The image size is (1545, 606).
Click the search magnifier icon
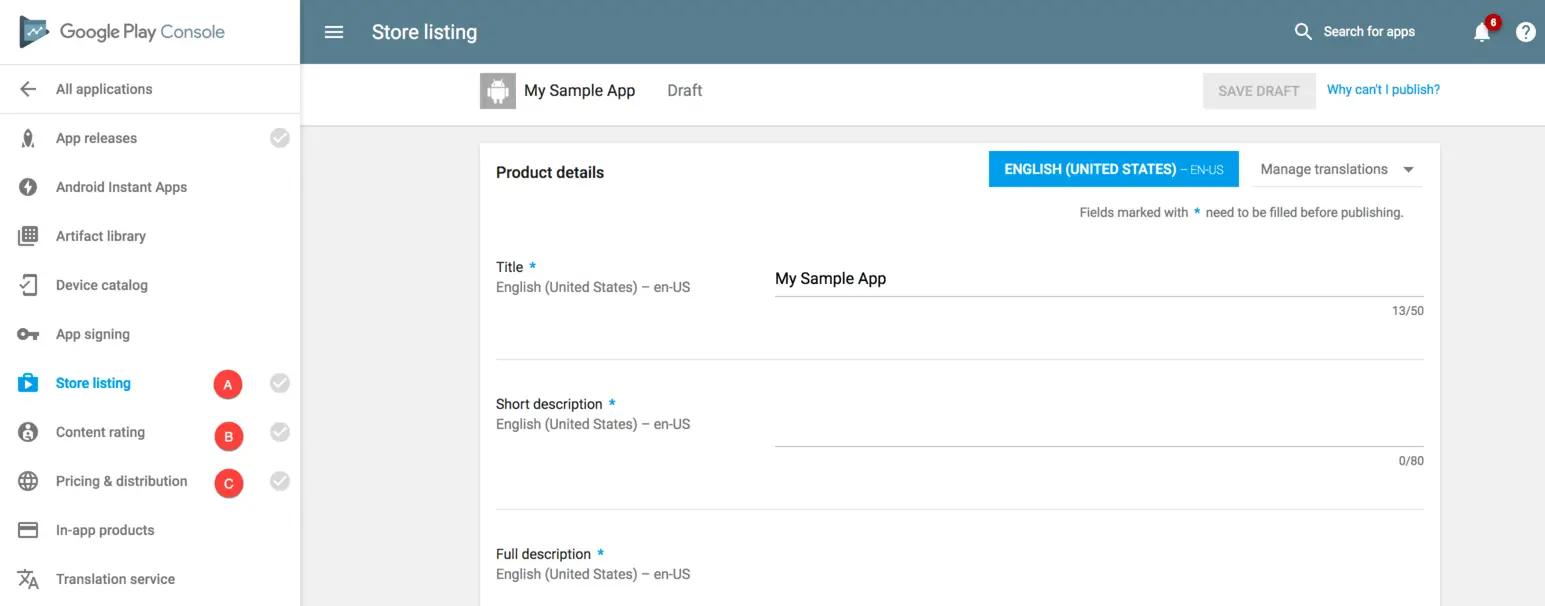1303,32
